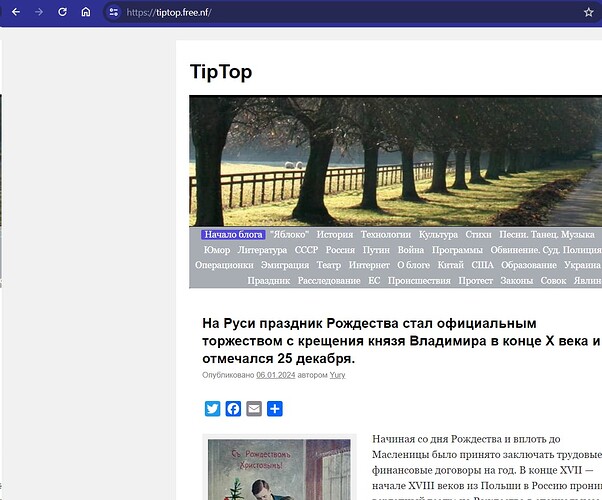Click the browser forward arrow
The width and height of the screenshot is (602, 500).
(39, 12)
